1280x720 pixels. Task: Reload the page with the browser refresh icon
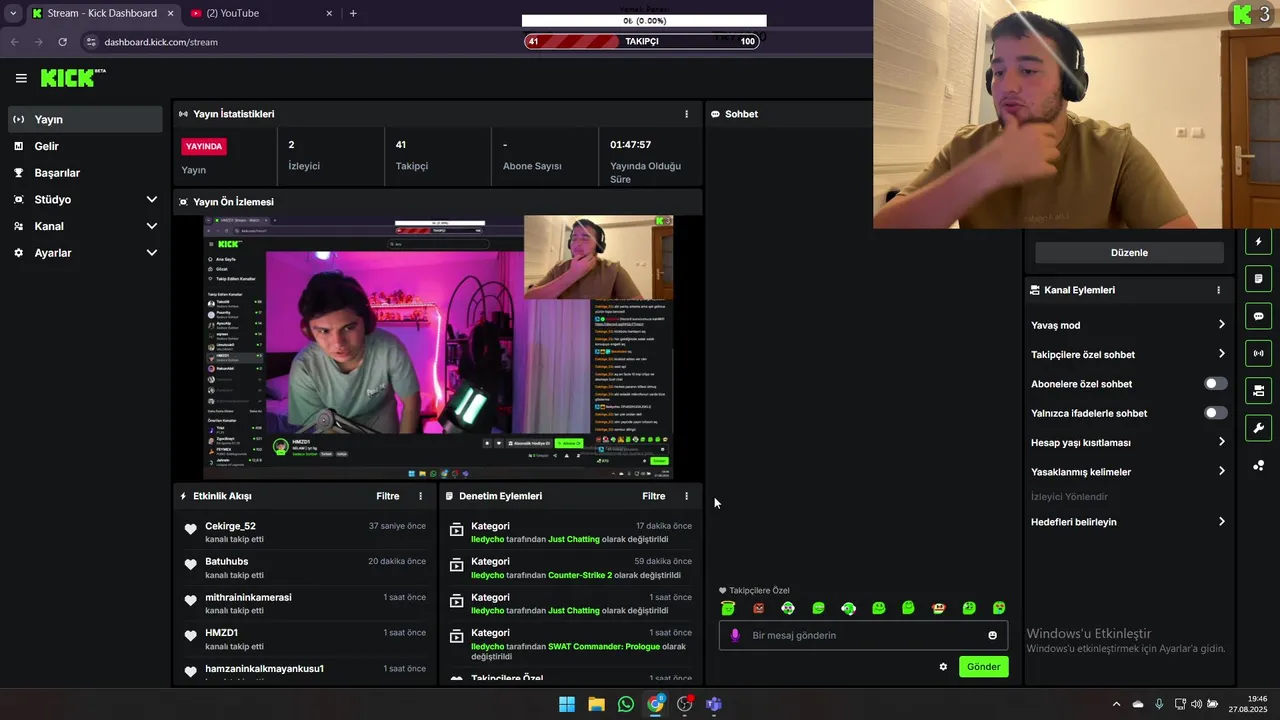(62, 42)
